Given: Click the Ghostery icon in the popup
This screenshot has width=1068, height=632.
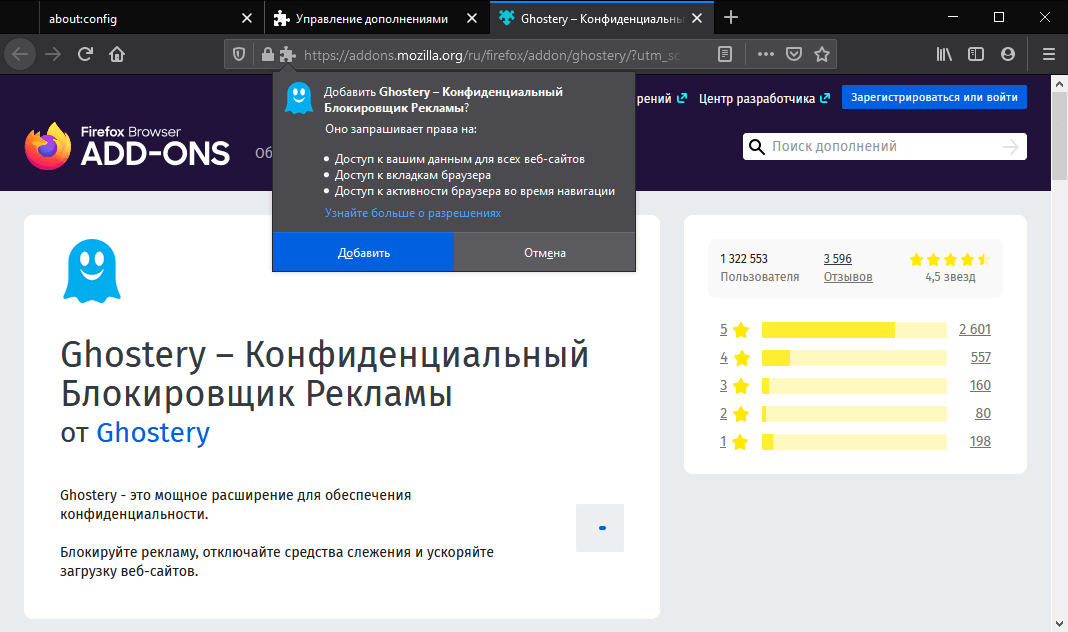Looking at the screenshot, I should [x=298, y=99].
